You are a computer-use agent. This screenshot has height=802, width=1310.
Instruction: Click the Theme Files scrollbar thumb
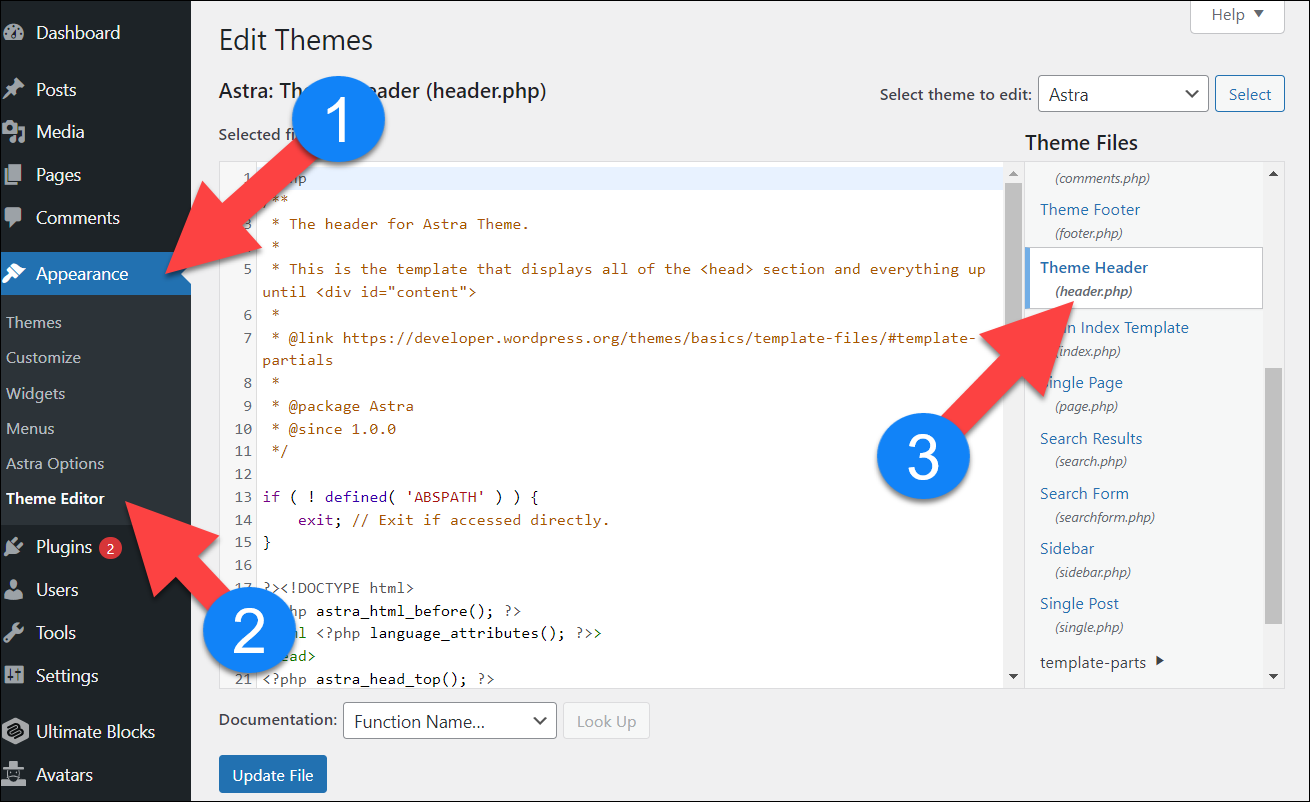[1273, 495]
